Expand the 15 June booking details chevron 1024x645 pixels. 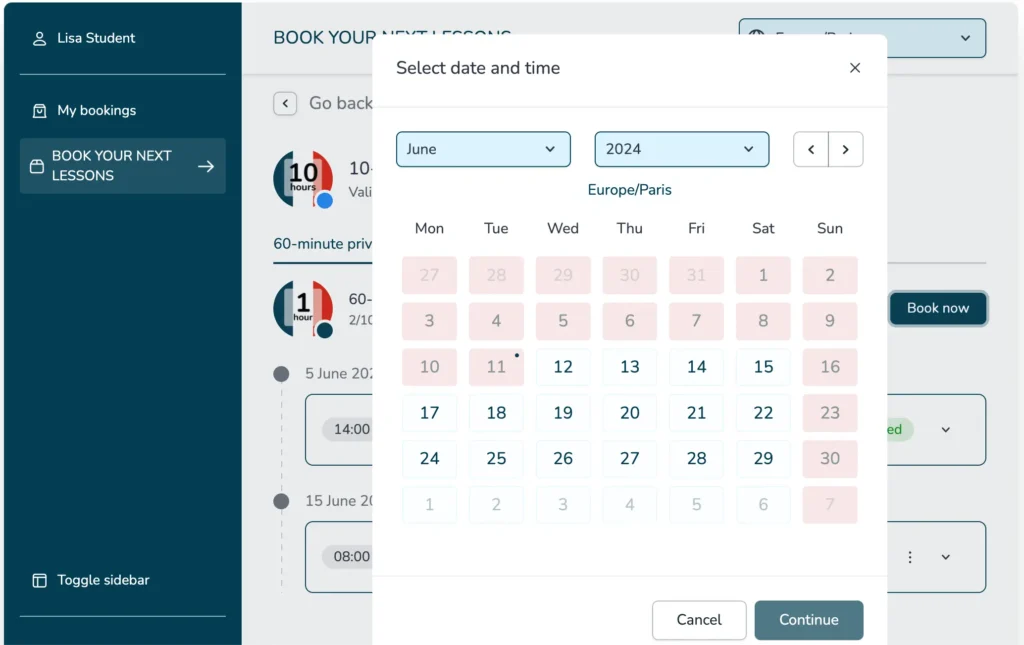coord(946,557)
